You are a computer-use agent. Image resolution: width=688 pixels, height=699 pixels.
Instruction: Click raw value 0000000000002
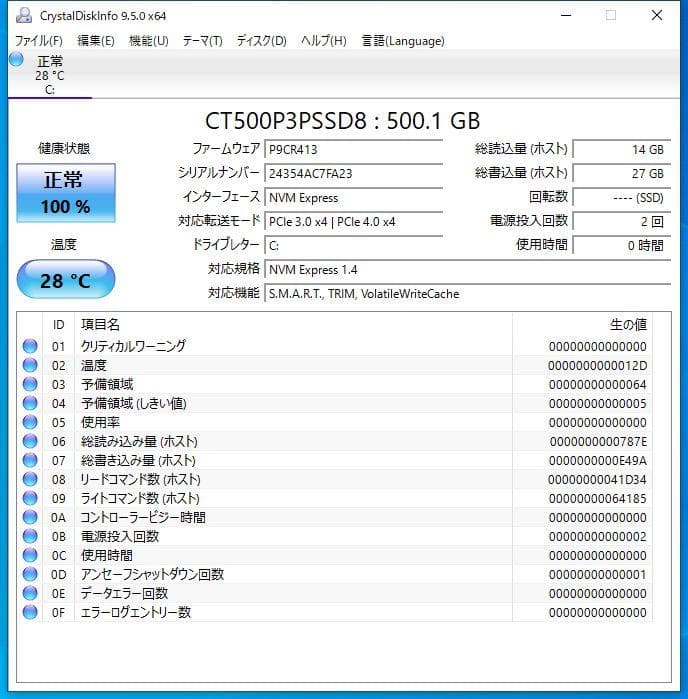[x=597, y=537]
